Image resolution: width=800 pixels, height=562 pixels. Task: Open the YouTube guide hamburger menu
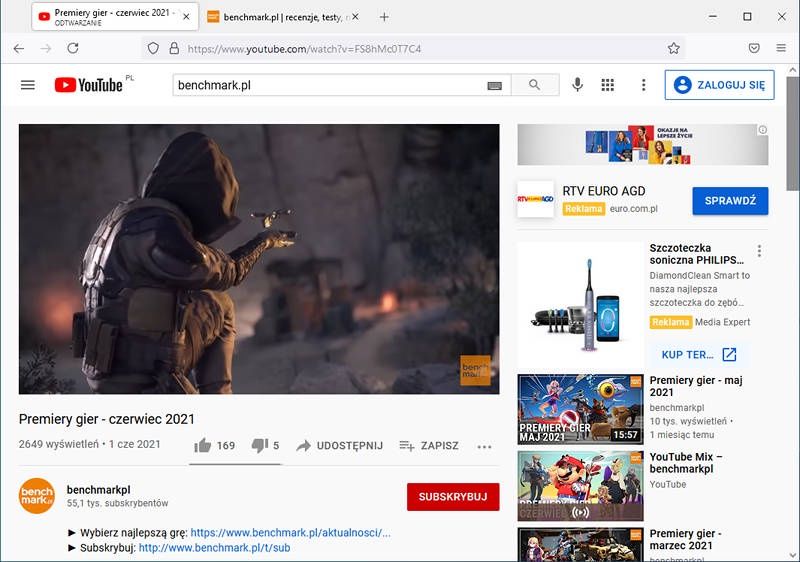28,85
